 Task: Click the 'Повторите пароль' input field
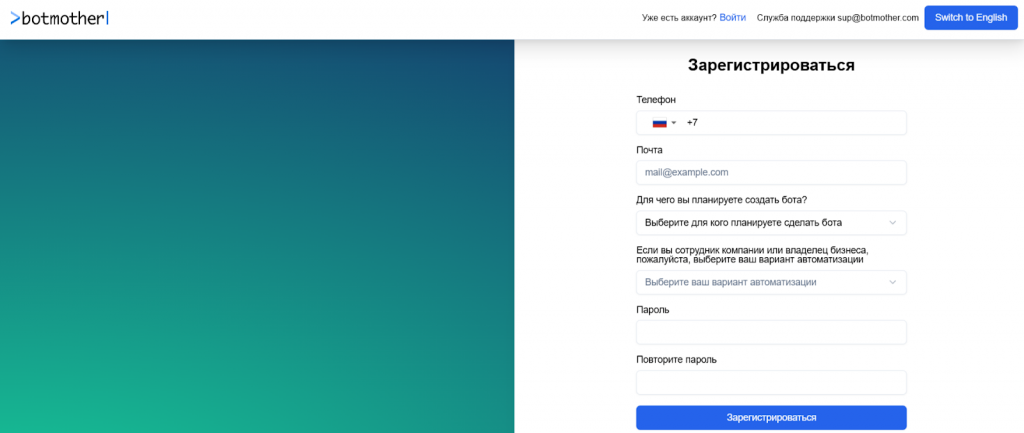(x=771, y=382)
